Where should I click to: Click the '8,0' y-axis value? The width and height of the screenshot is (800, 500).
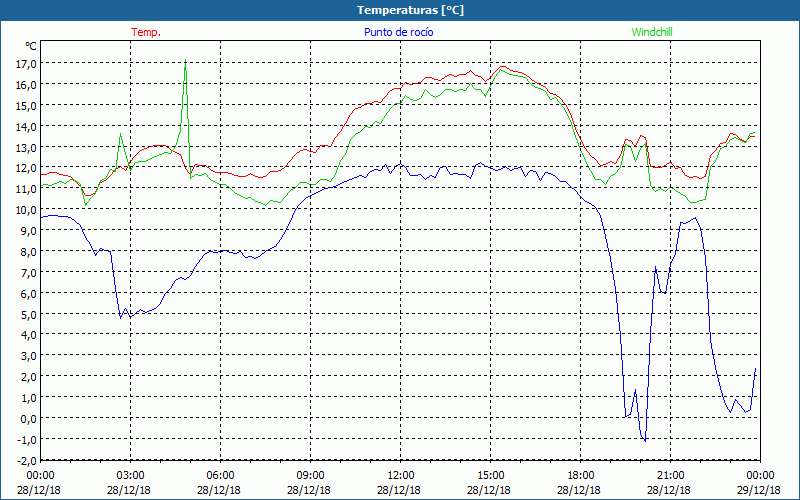tap(28, 252)
